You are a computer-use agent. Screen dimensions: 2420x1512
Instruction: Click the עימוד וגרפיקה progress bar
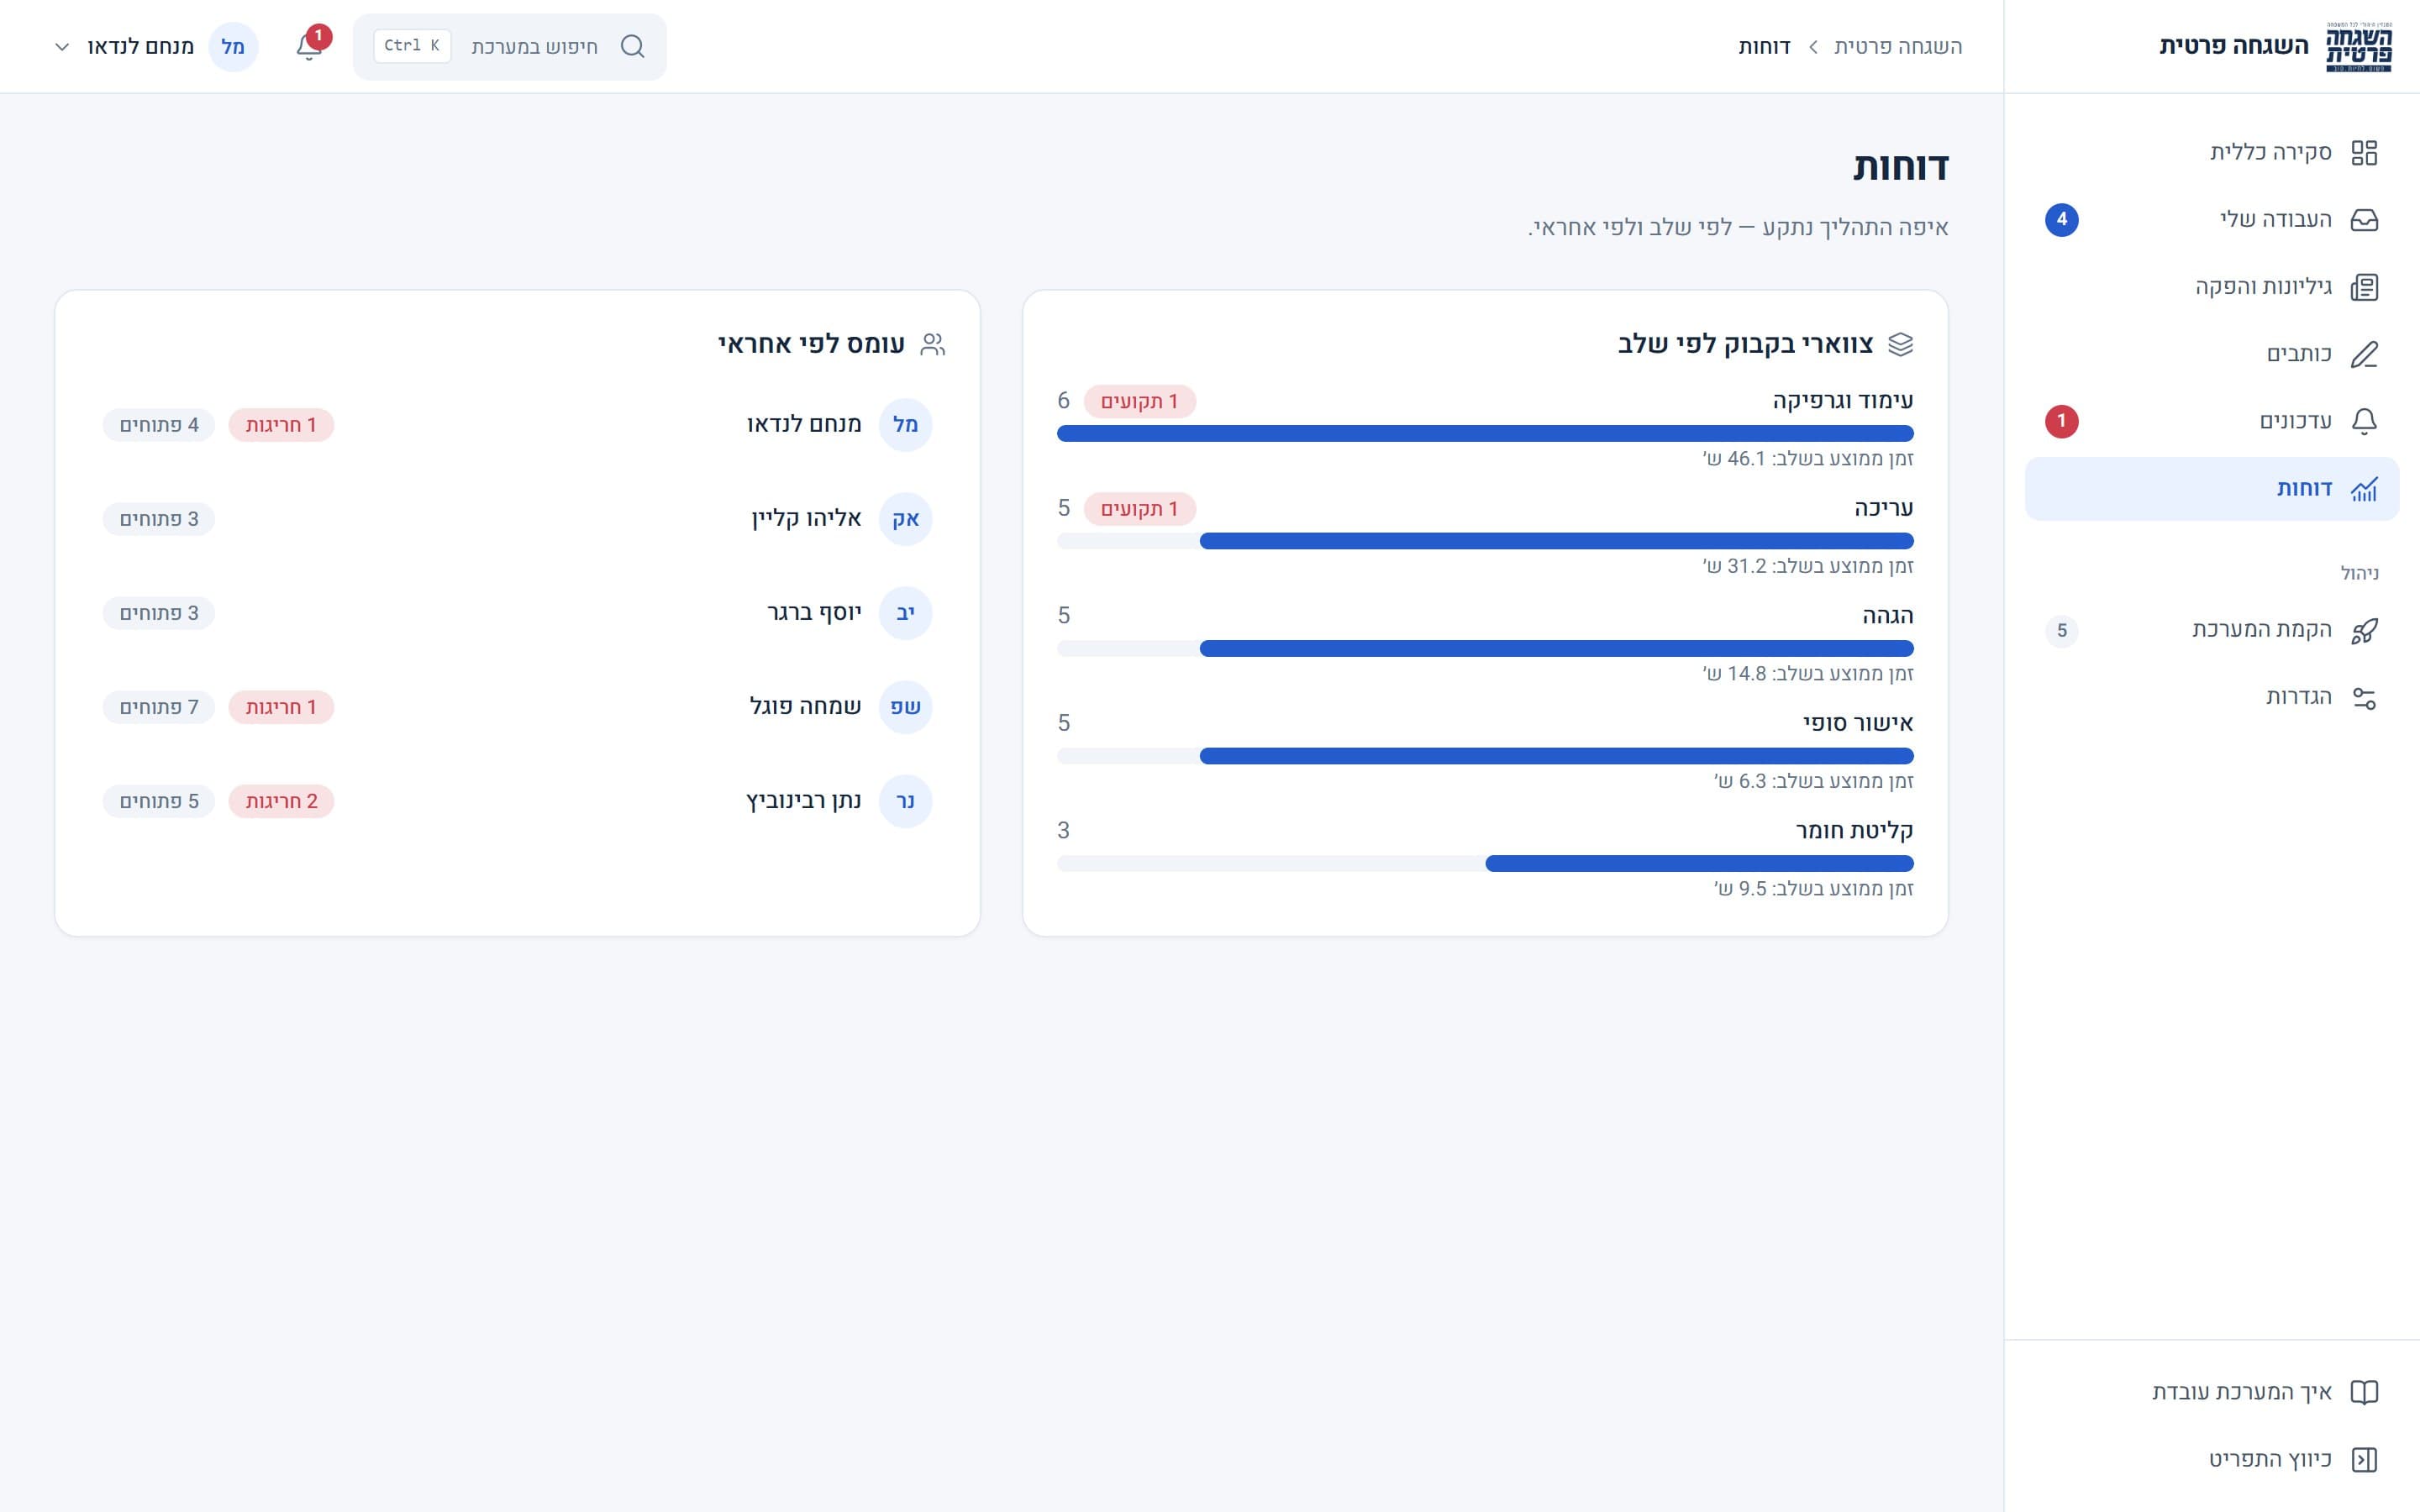[1485, 433]
